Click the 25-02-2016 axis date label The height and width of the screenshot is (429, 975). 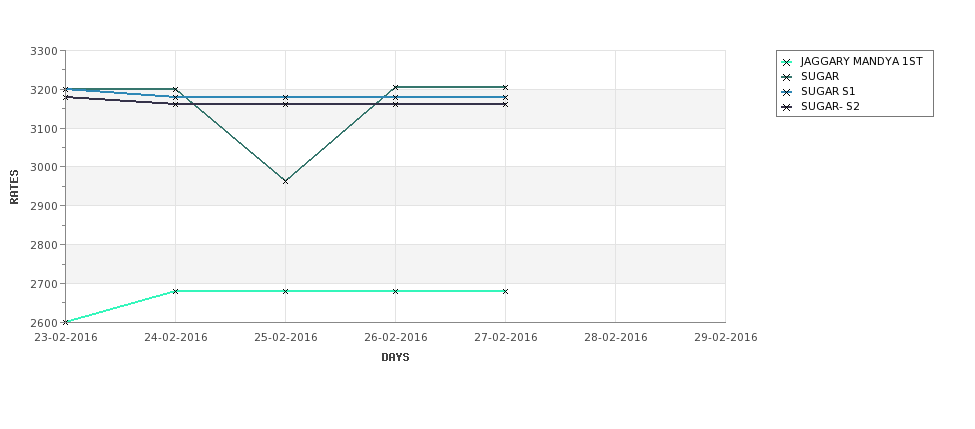click(x=285, y=338)
